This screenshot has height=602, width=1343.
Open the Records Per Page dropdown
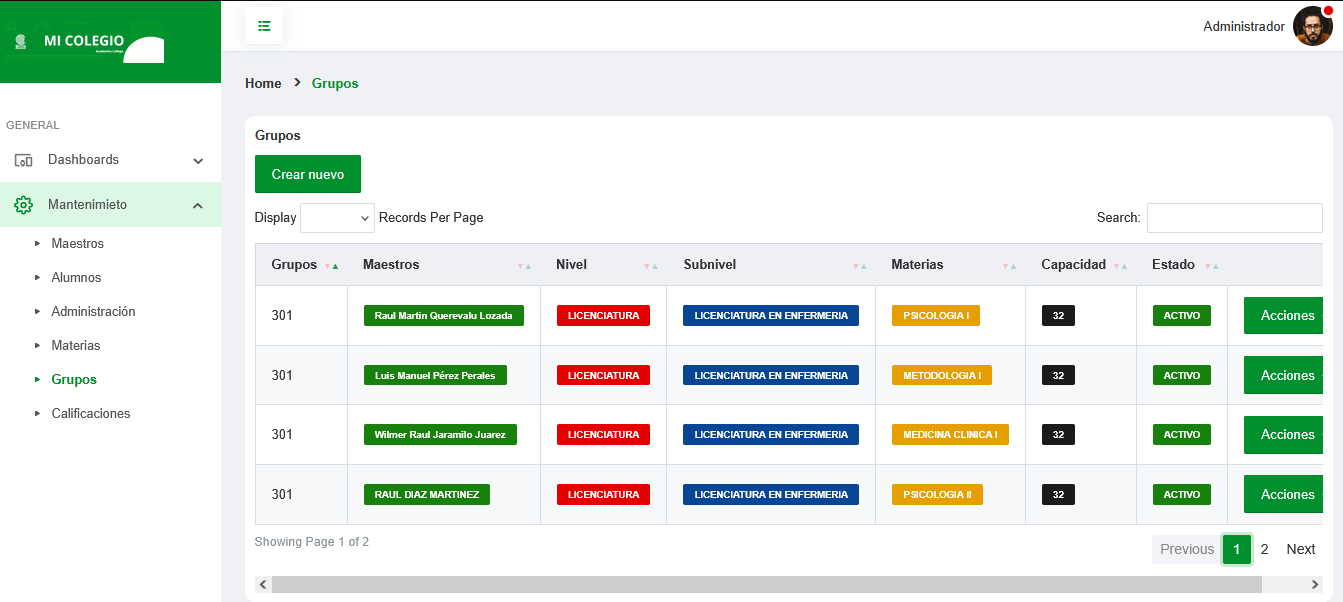click(337, 218)
